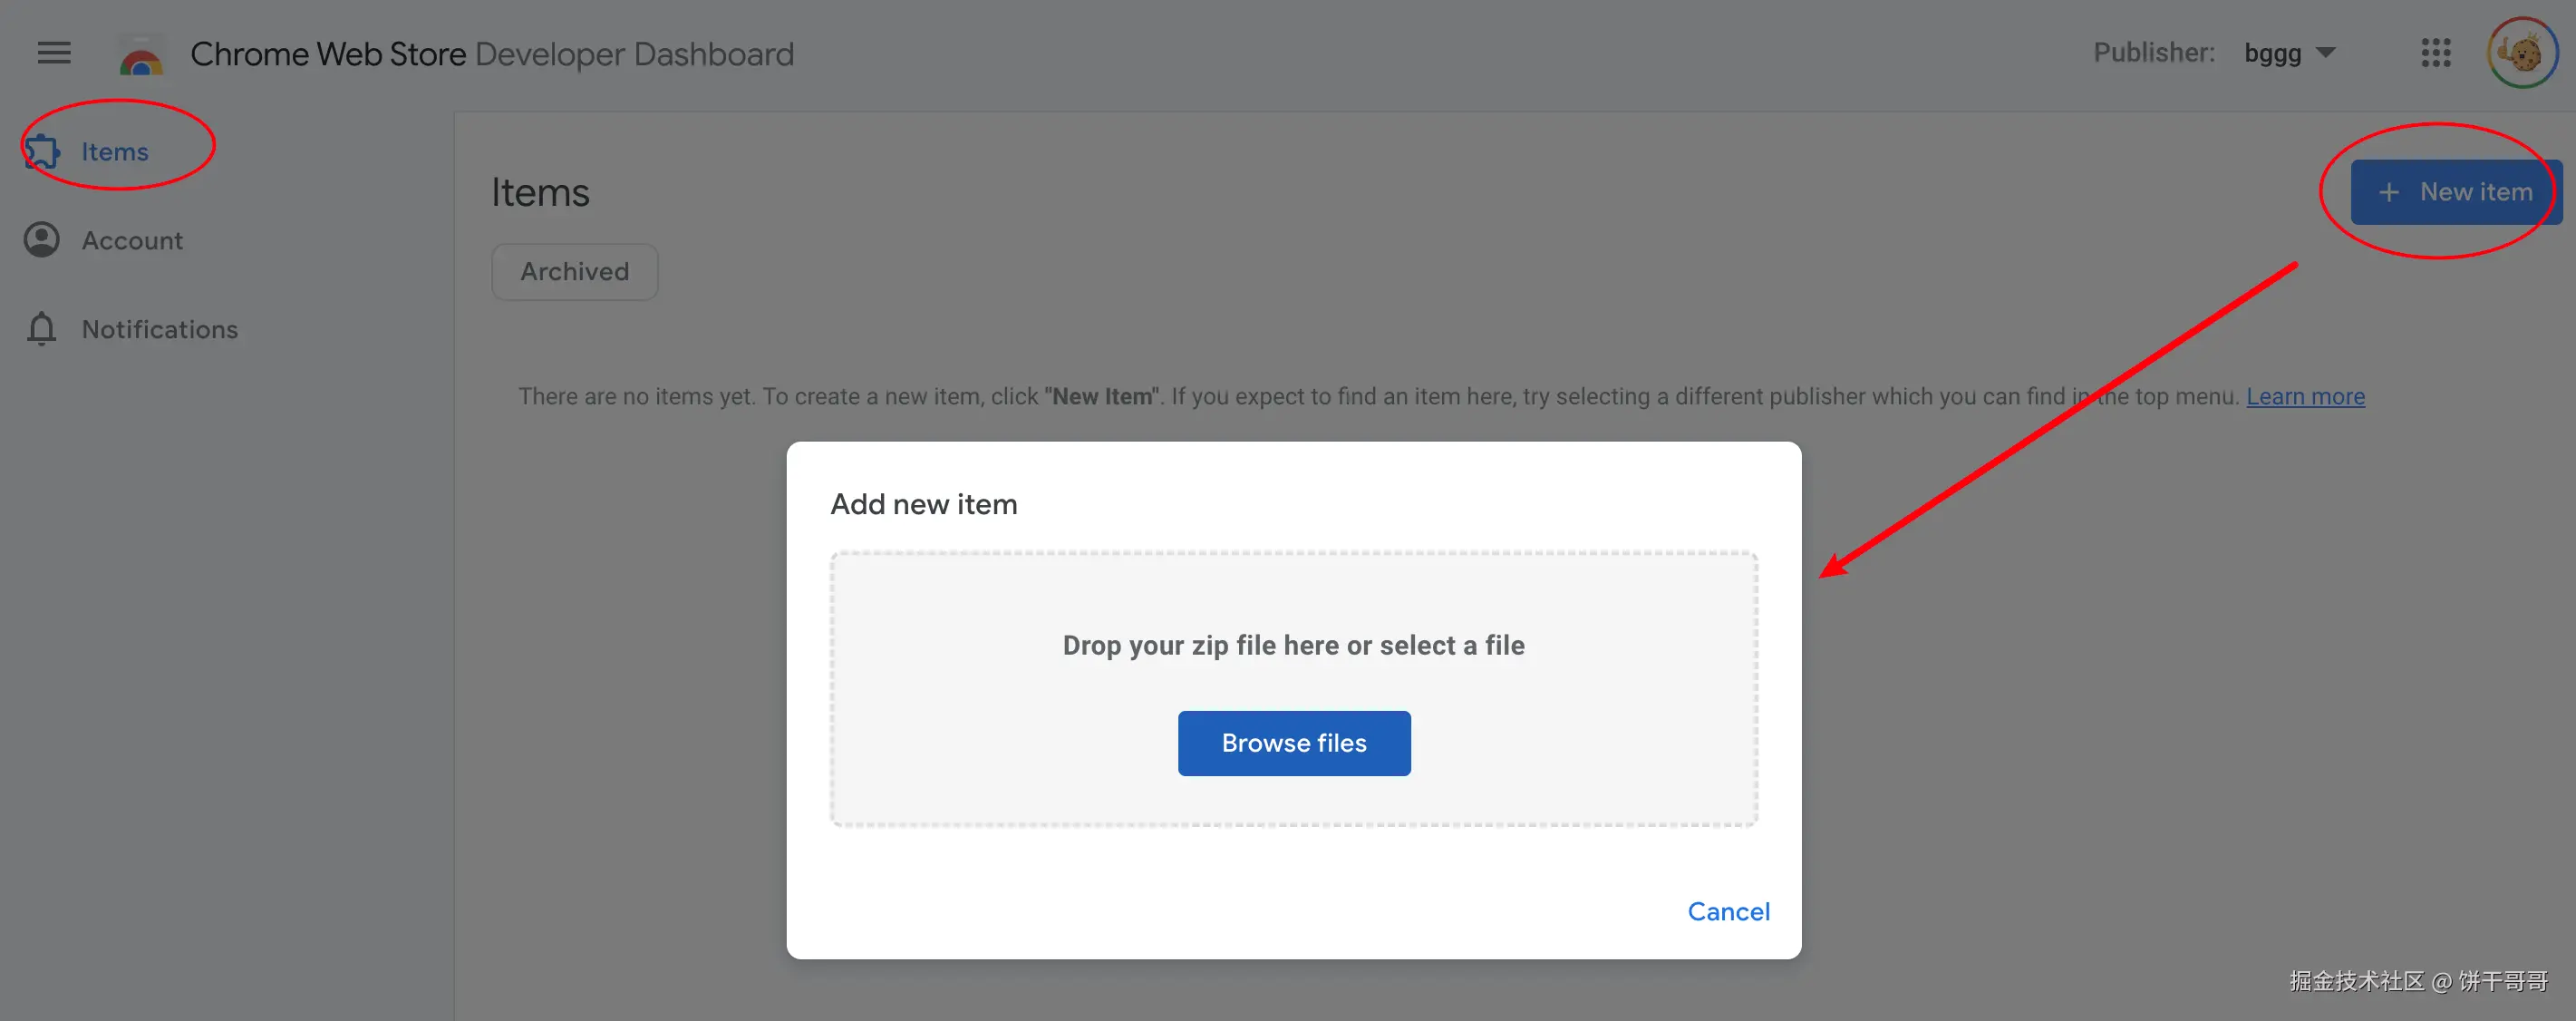The width and height of the screenshot is (2576, 1021).
Task: Click the Notifications bell icon
Action: point(42,329)
